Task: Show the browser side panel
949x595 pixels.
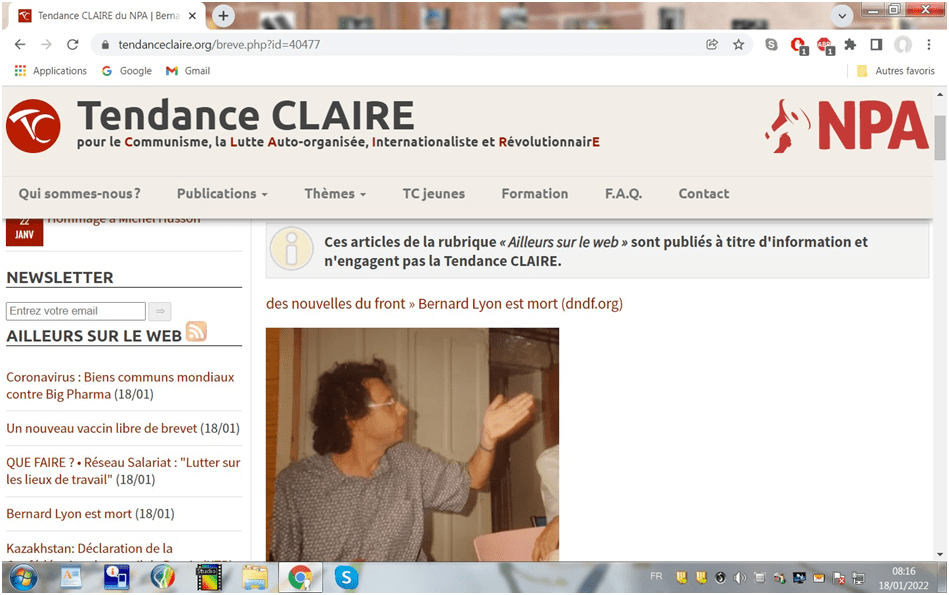Action: click(876, 44)
